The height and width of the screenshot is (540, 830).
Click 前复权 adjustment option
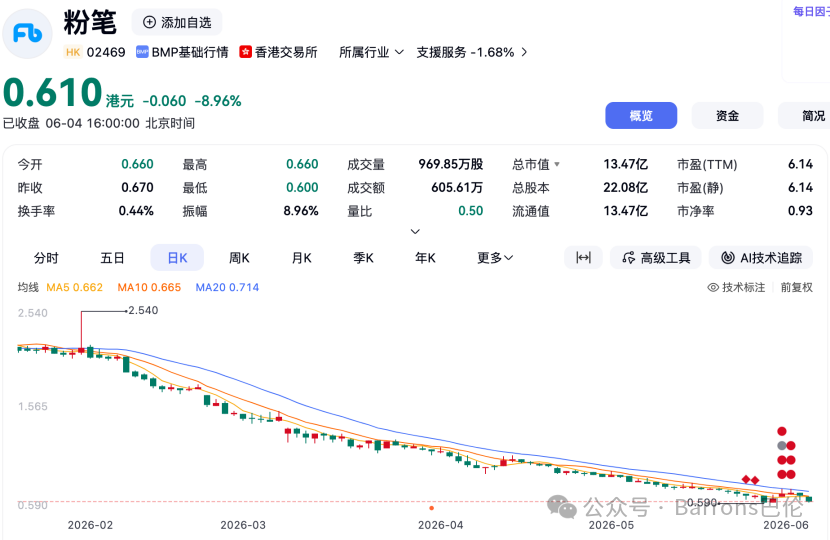click(x=797, y=287)
